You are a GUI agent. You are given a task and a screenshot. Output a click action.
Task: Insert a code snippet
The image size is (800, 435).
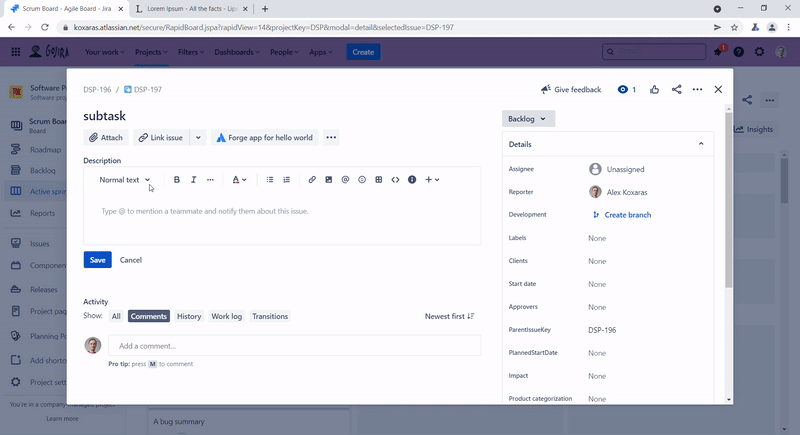point(395,180)
